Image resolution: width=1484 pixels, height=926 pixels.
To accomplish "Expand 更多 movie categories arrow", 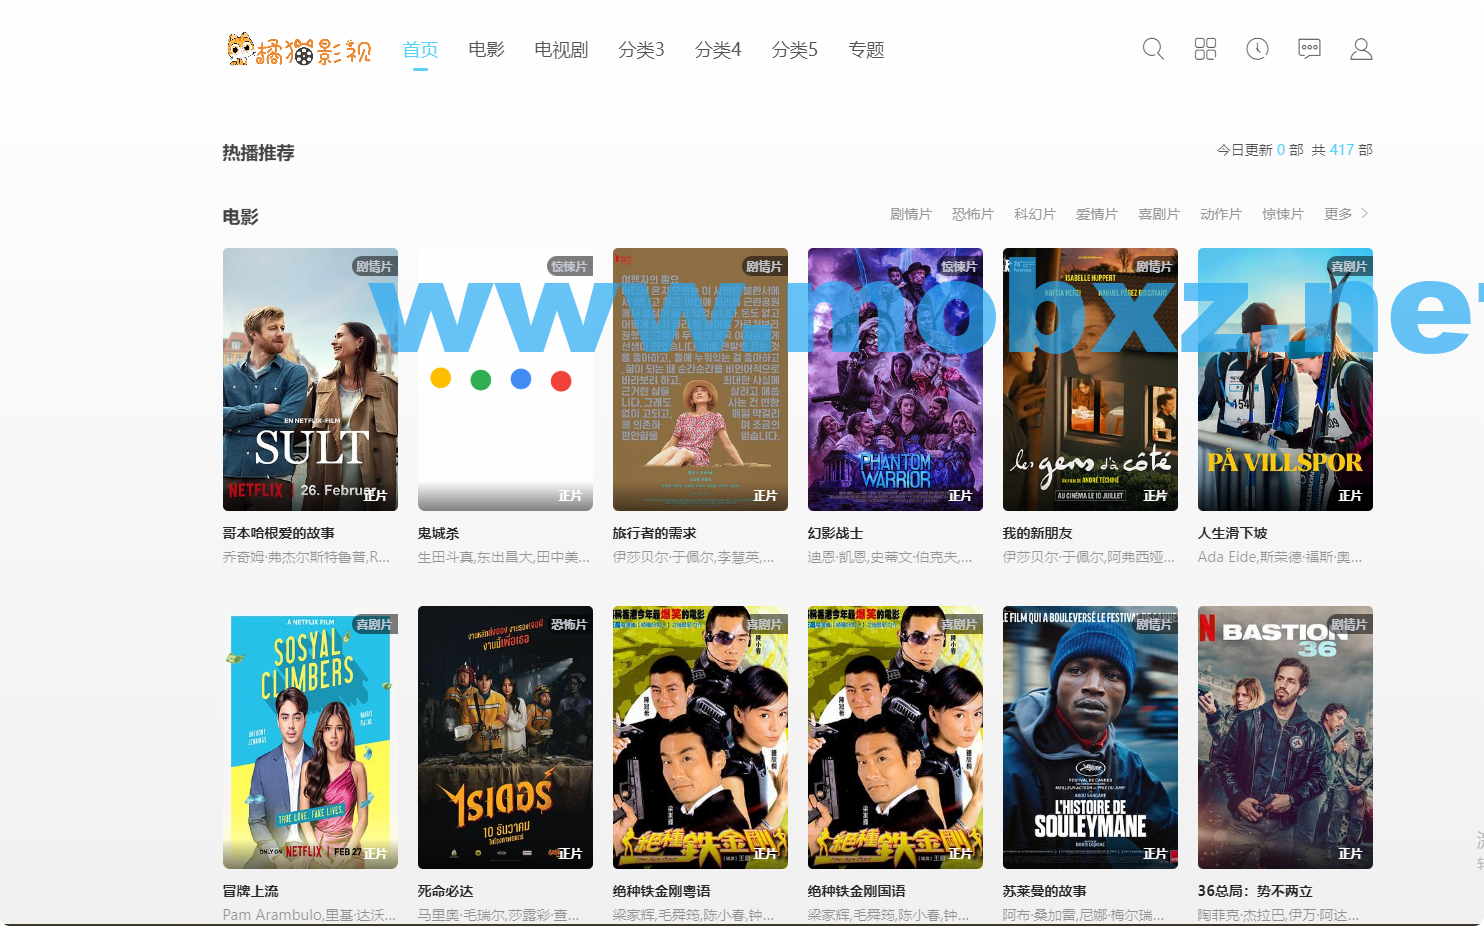I will coord(1347,214).
